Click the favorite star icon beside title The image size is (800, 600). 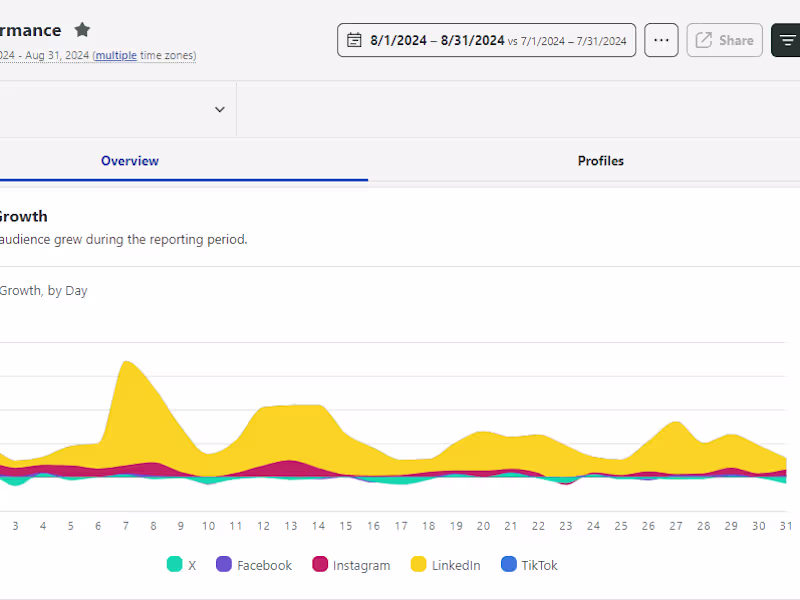pos(82,30)
